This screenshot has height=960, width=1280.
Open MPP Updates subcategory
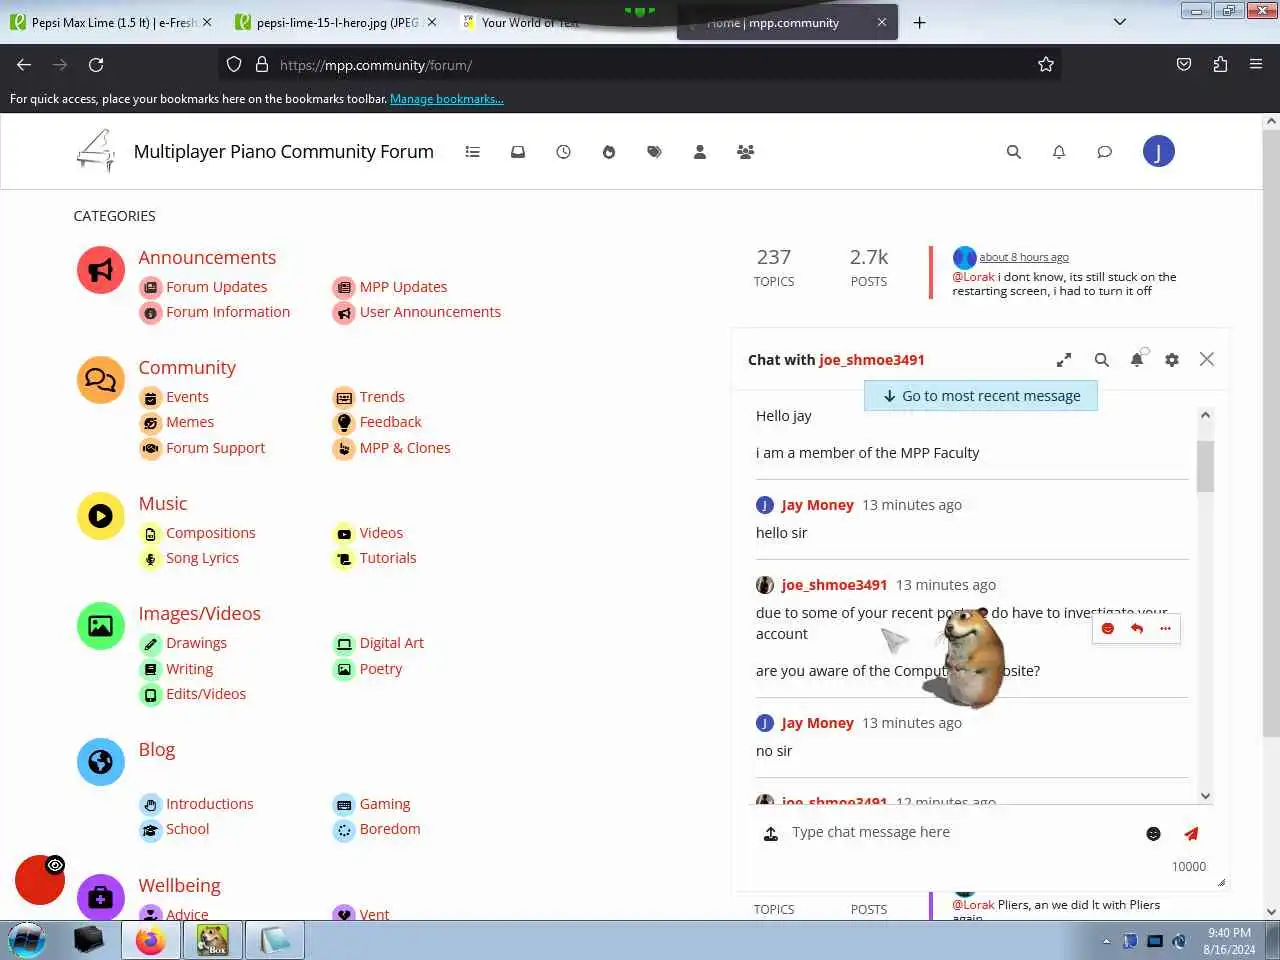point(403,287)
